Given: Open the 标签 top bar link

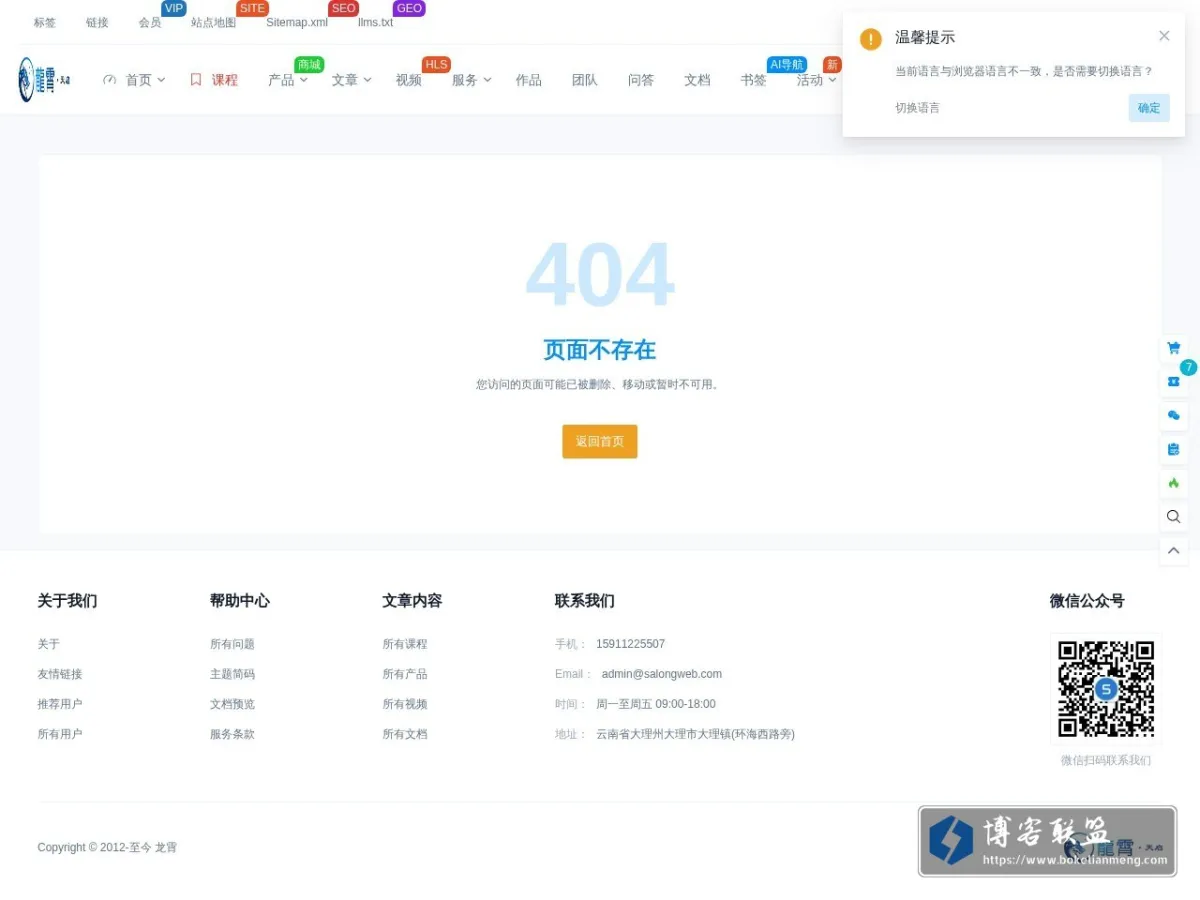Looking at the screenshot, I should (45, 22).
